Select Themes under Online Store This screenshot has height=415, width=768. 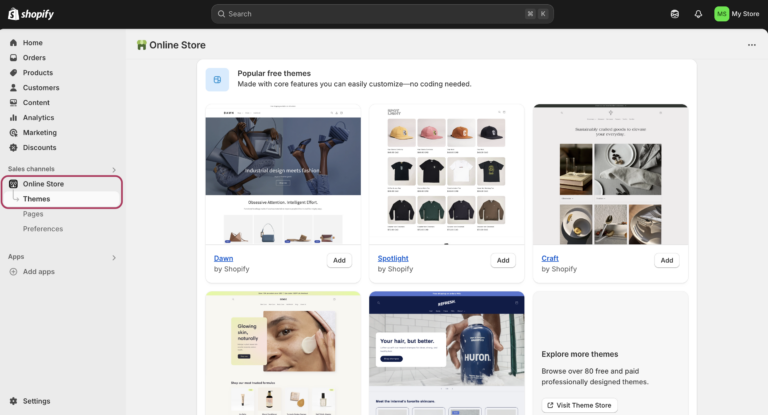(x=36, y=199)
